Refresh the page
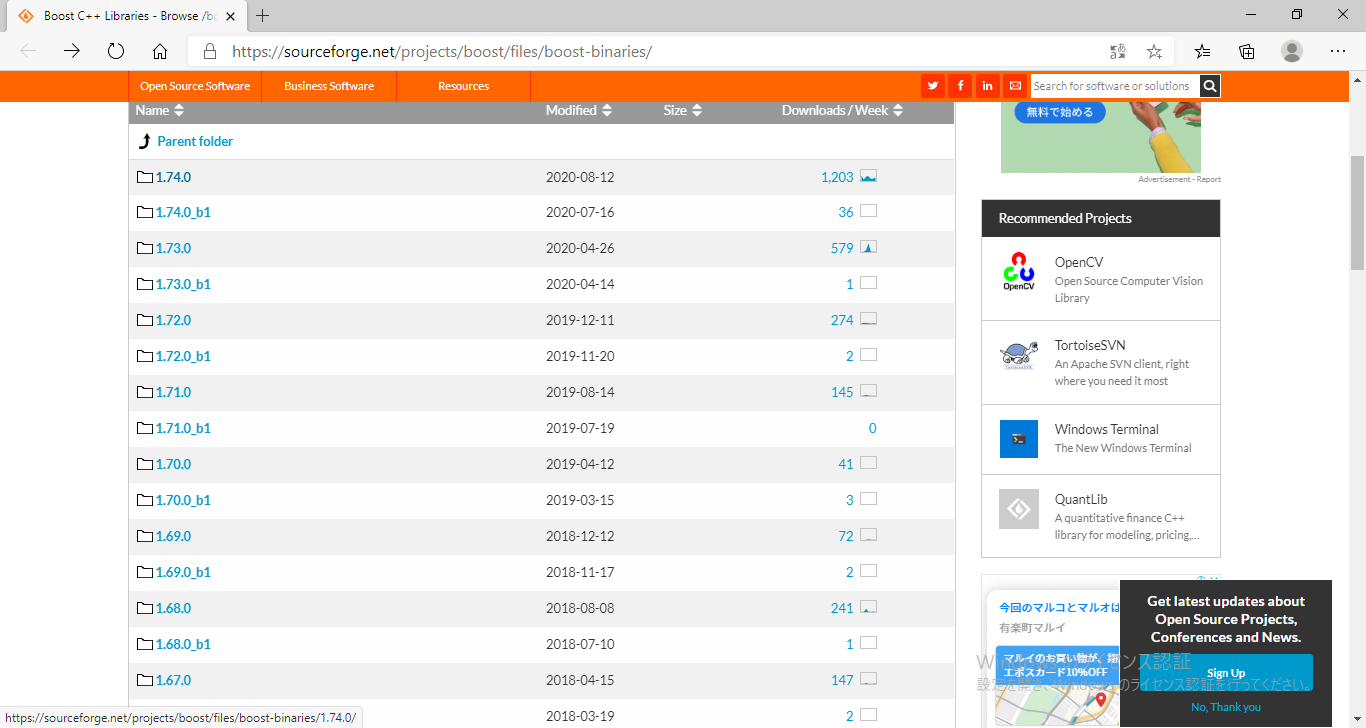This screenshot has width=1366, height=728. (x=116, y=52)
